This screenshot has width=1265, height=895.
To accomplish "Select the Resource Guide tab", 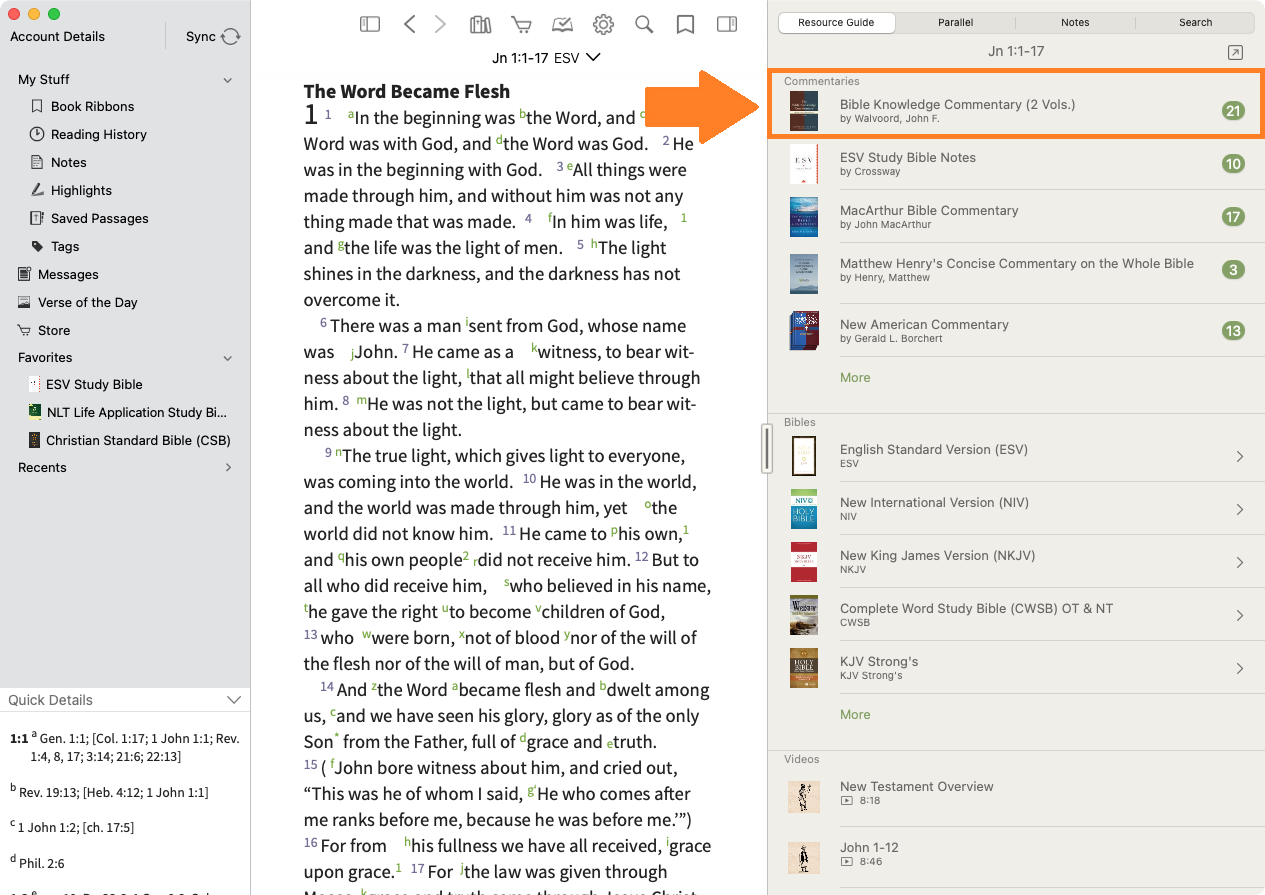I will [x=836, y=22].
